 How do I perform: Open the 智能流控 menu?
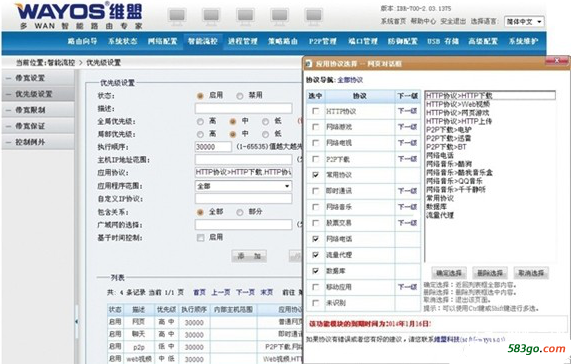click(202, 41)
